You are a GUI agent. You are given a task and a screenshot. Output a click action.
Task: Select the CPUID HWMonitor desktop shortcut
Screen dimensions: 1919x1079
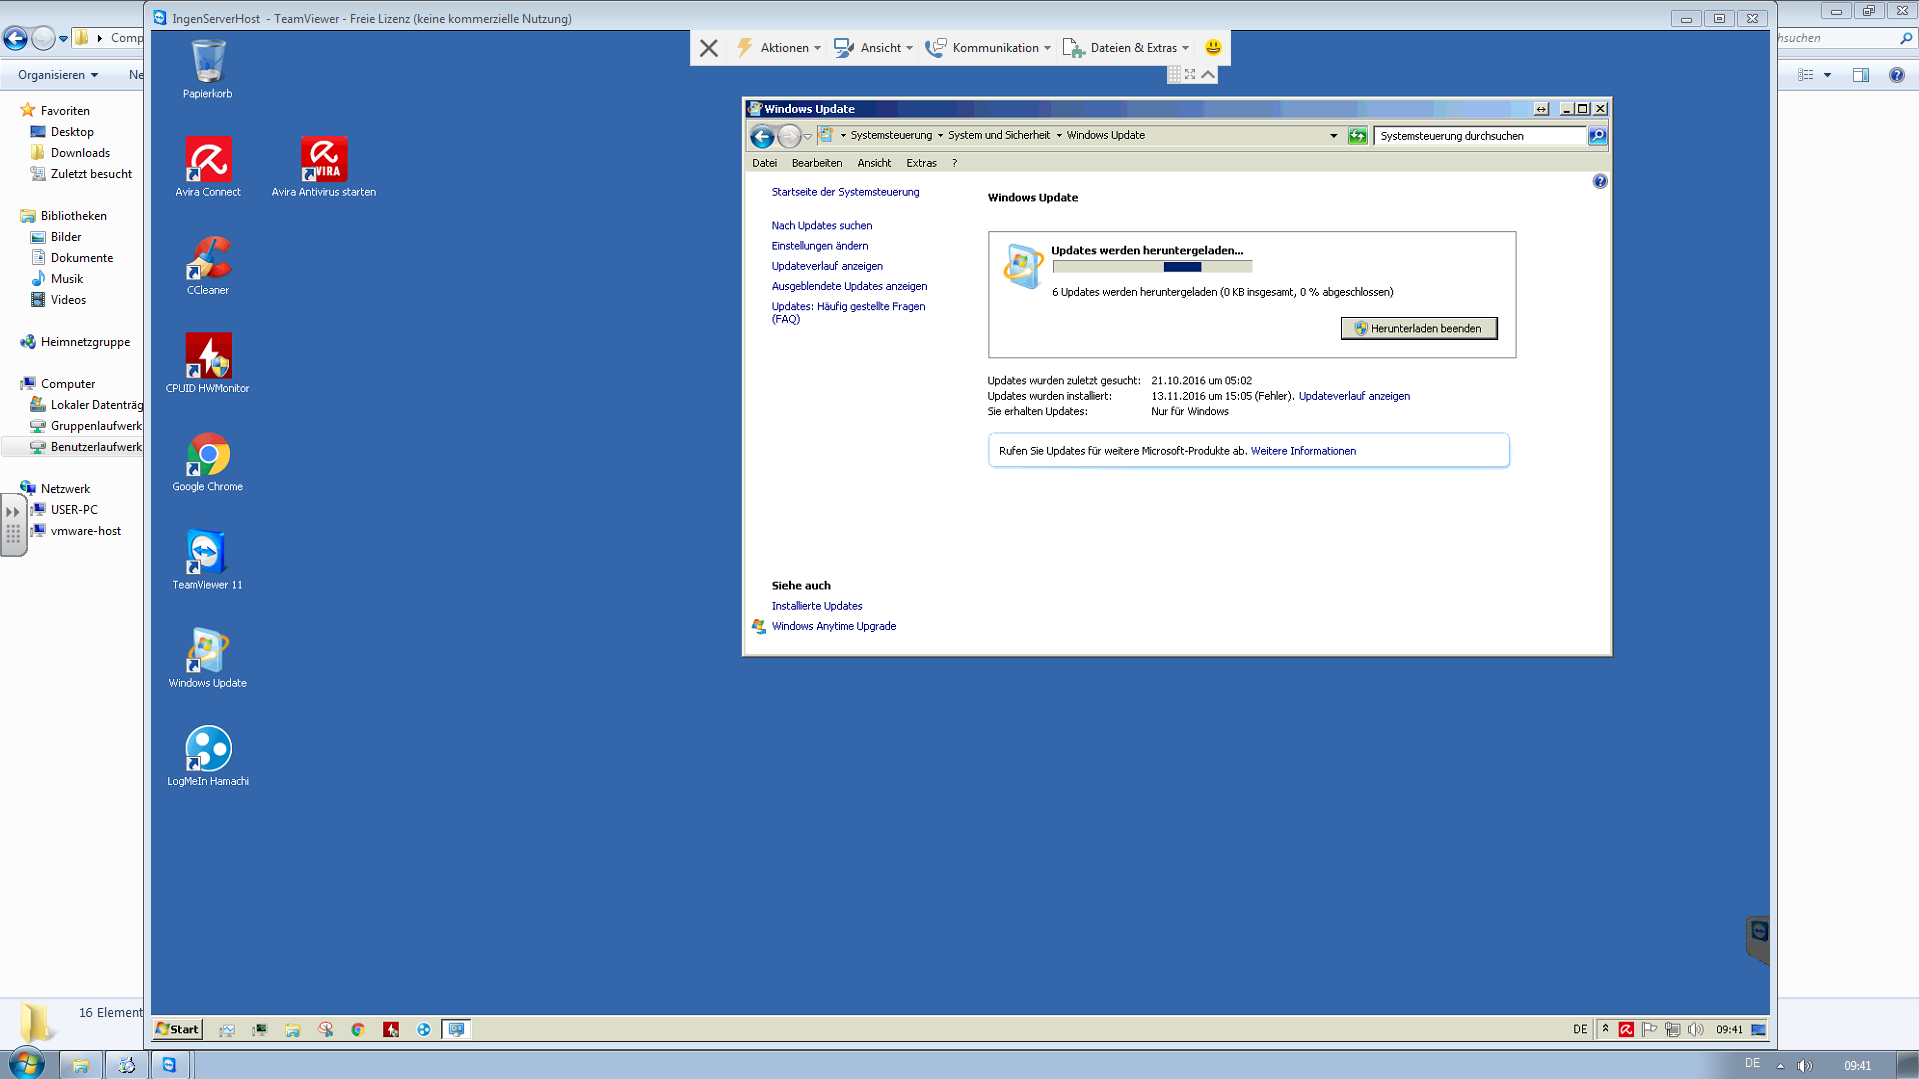(x=207, y=362)
